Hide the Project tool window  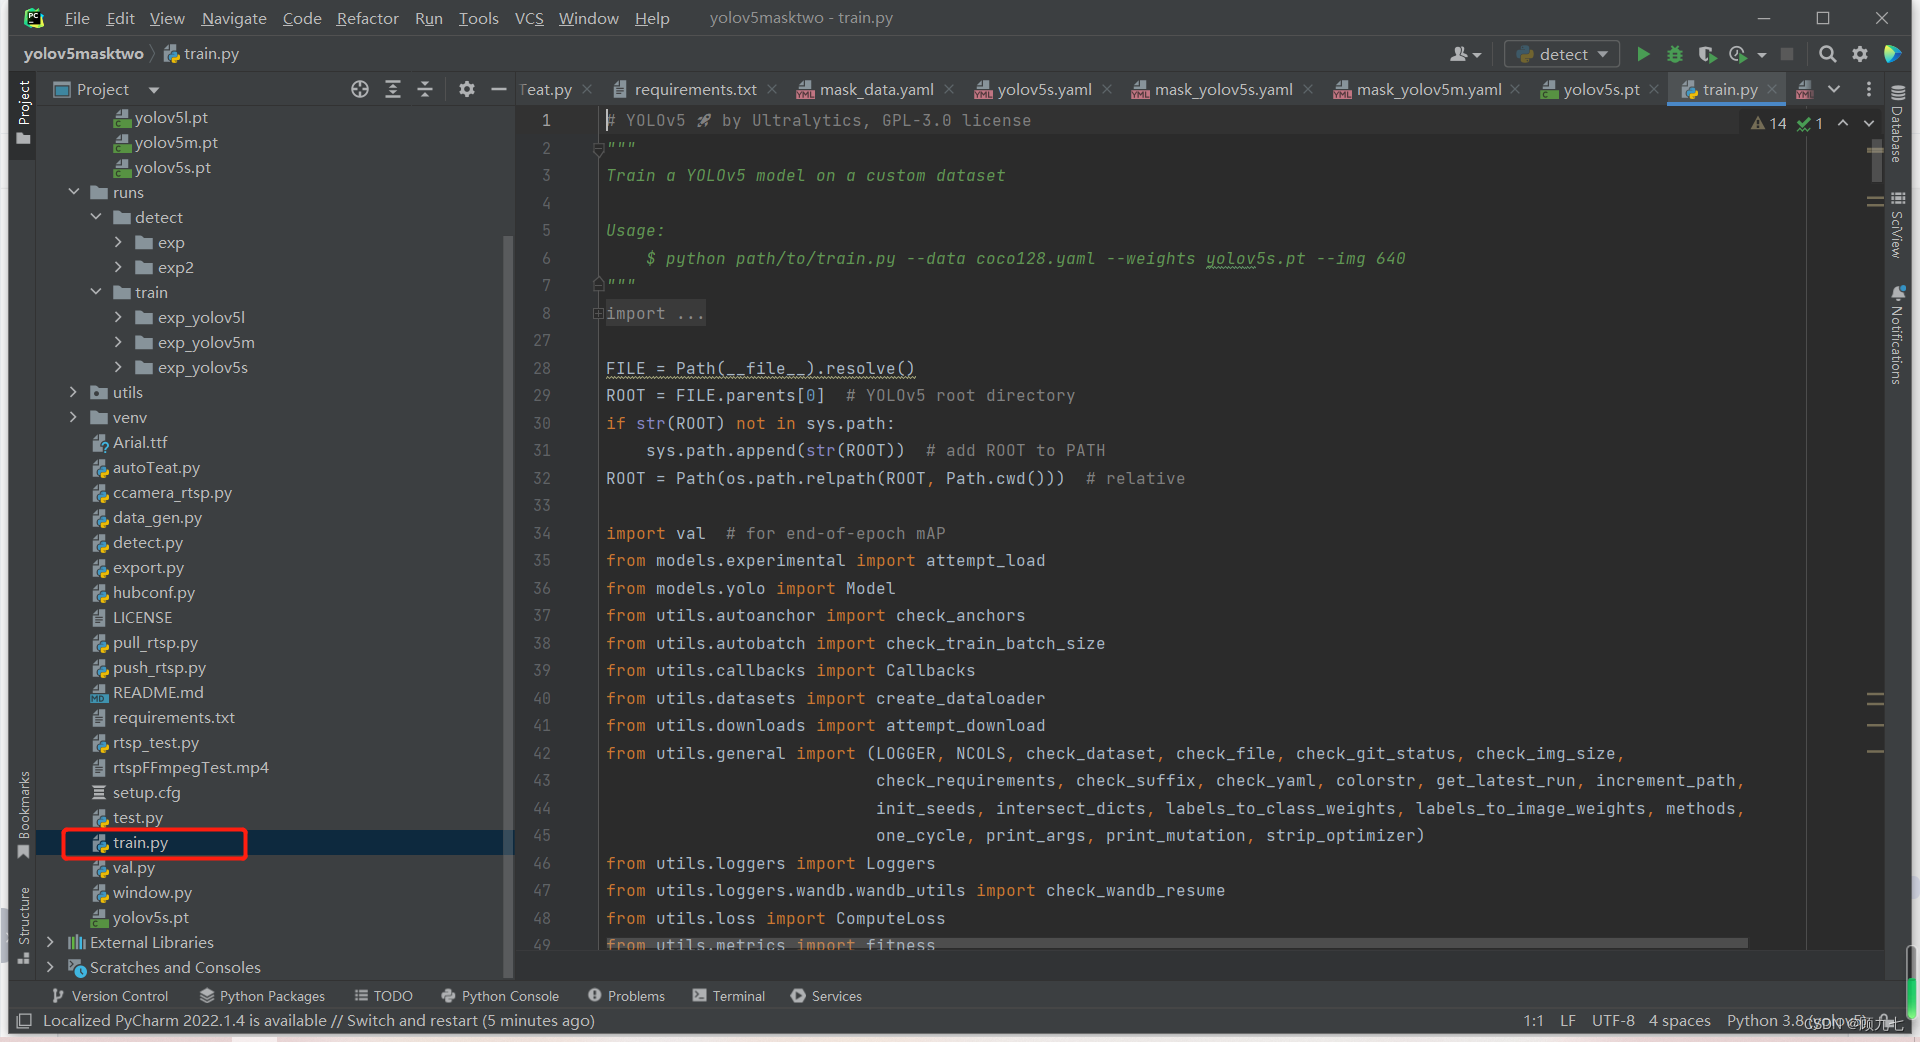pyautogui.click(x=499, y=89)
